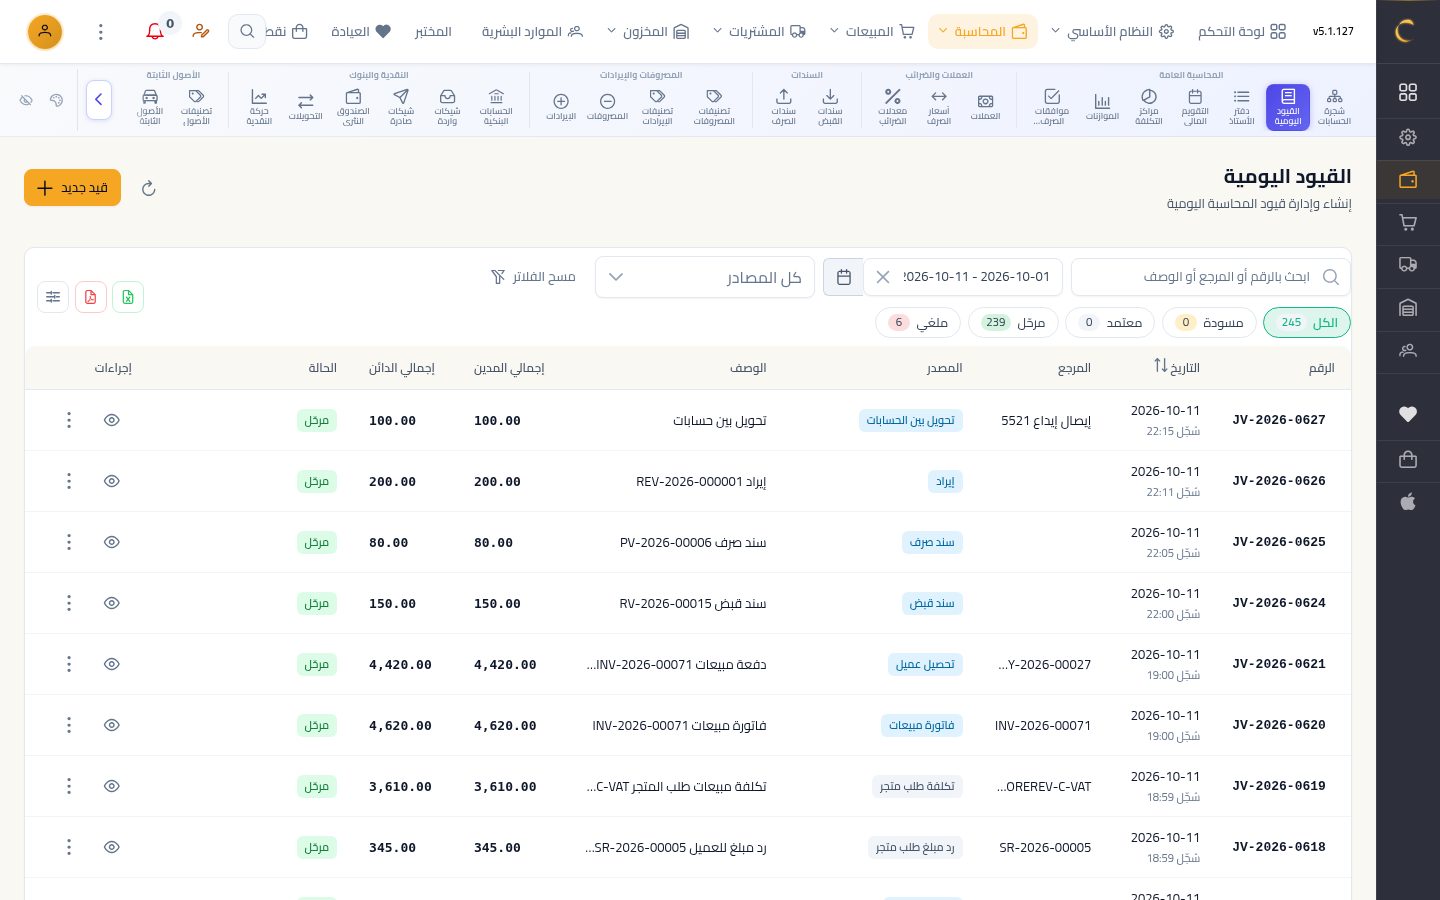View entry JV-2026-0621 with the eye icon

(x=112, y=664)
